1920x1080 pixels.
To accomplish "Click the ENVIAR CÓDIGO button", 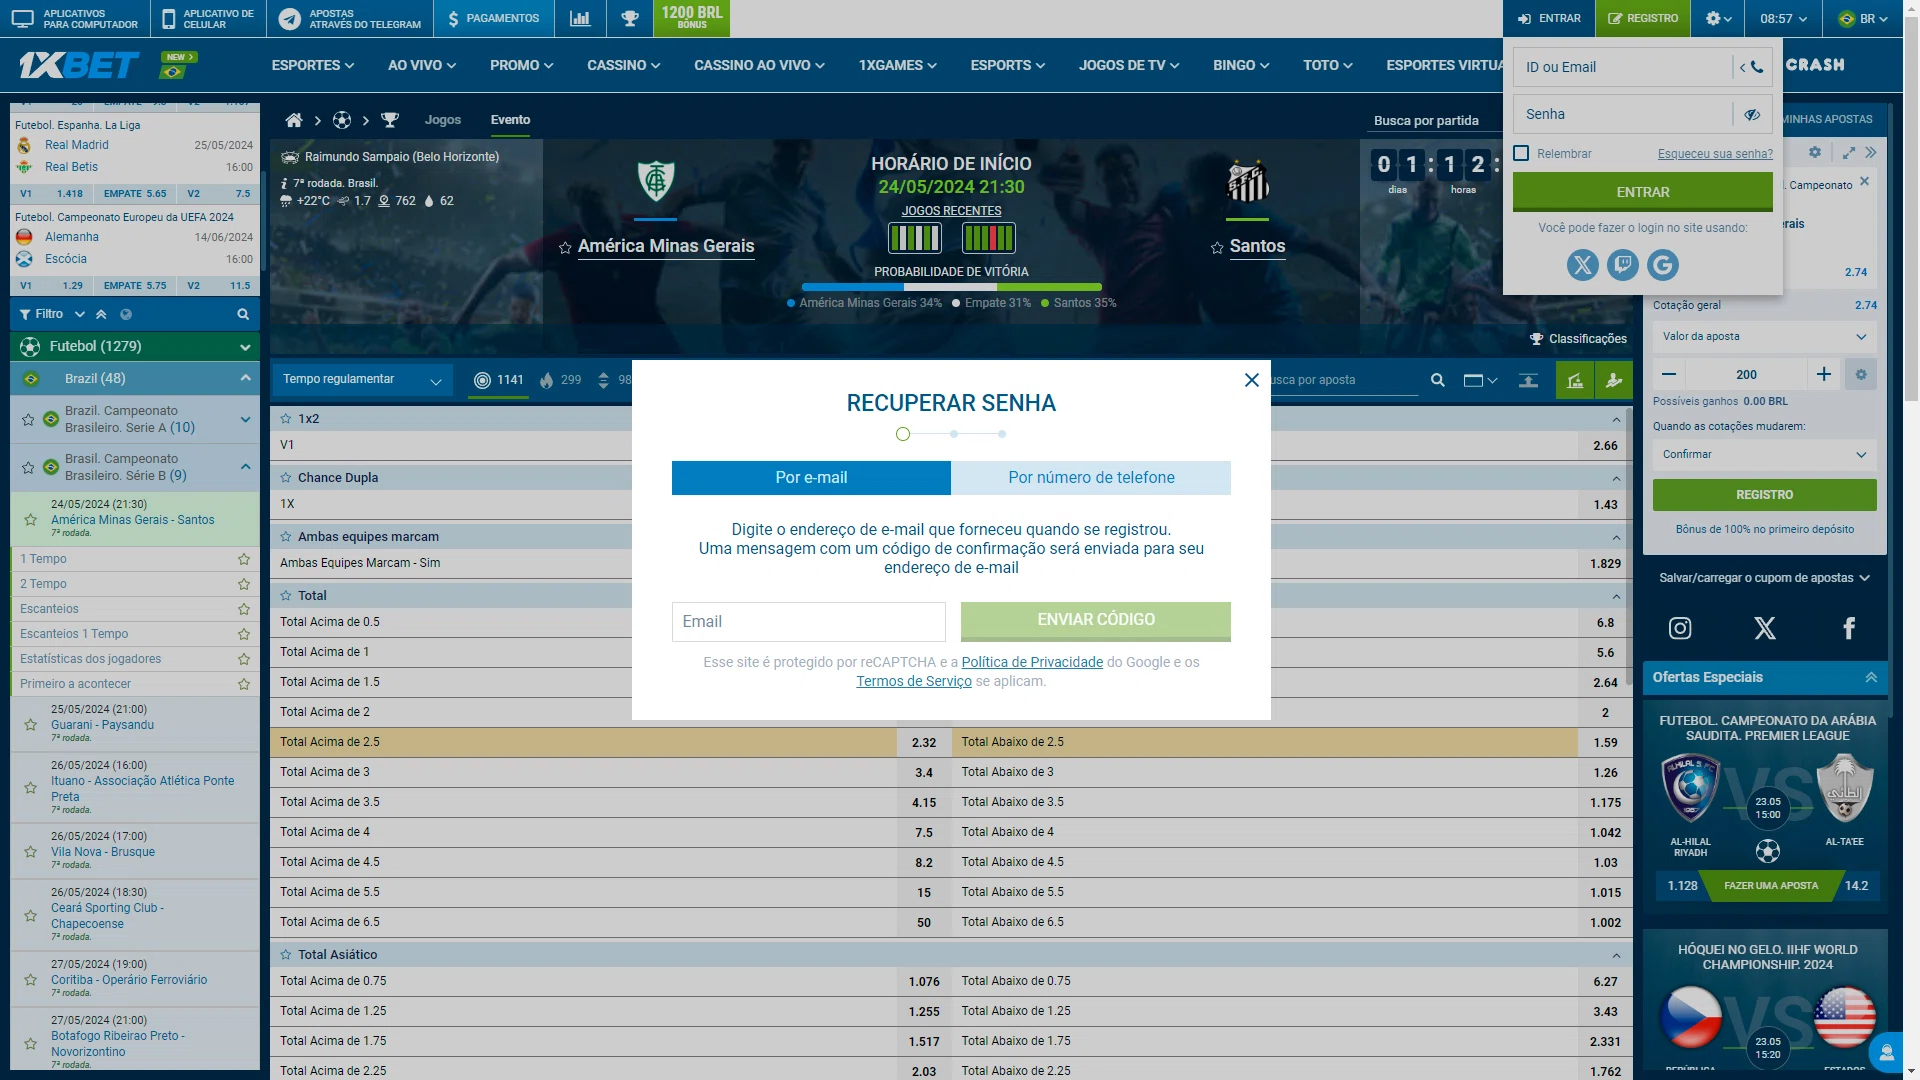I will pos(1095,620).
